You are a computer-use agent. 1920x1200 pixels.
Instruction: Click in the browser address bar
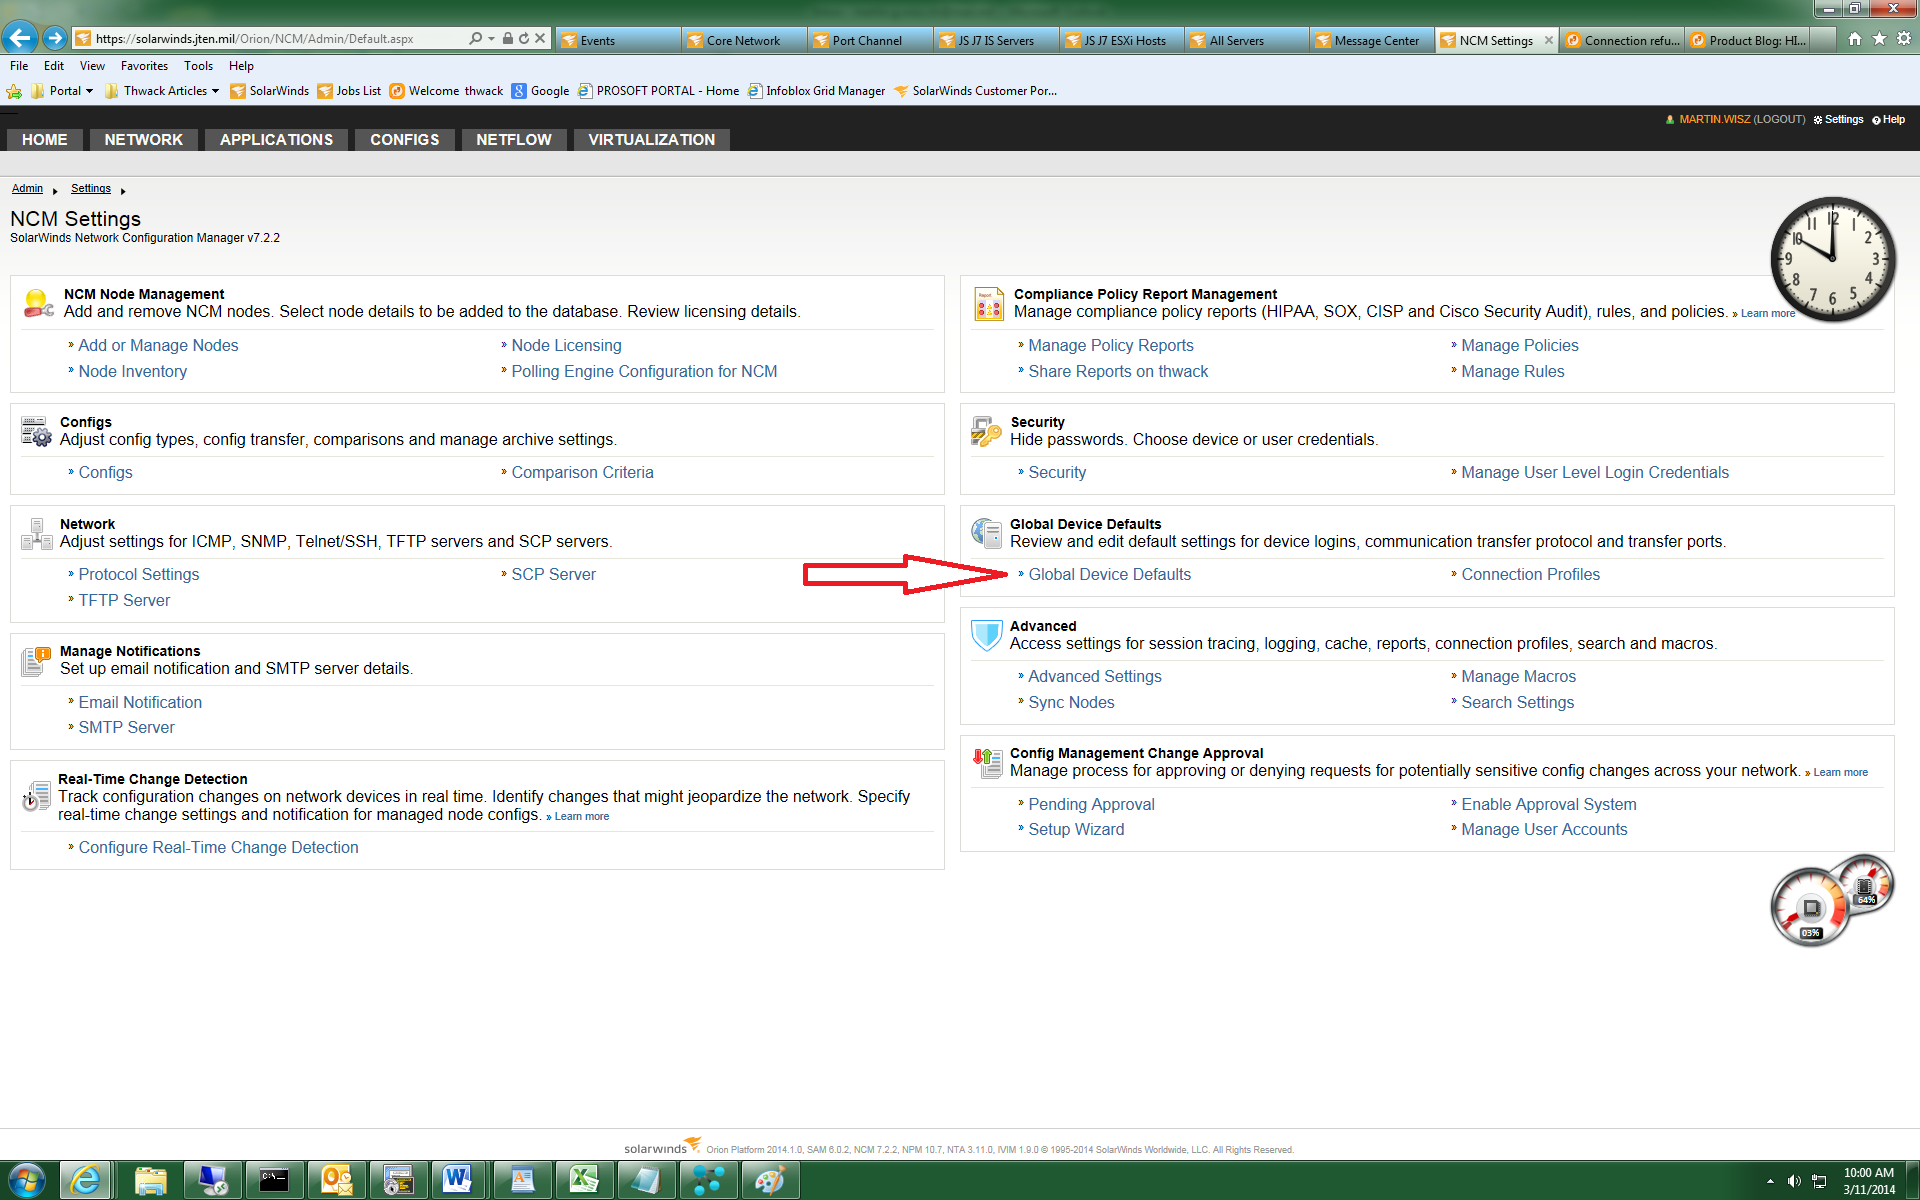coord(280,39)
